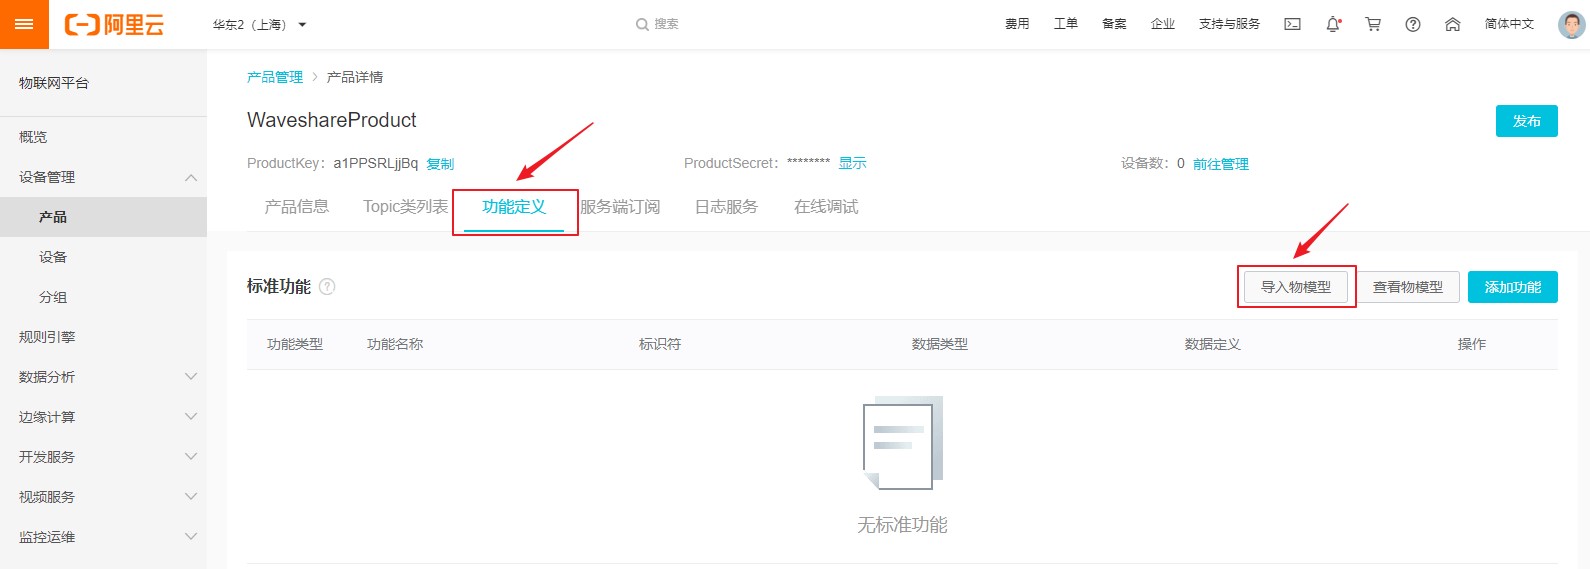Open the 日志服务 tab

pyautogui.click(x=726, y=207)
